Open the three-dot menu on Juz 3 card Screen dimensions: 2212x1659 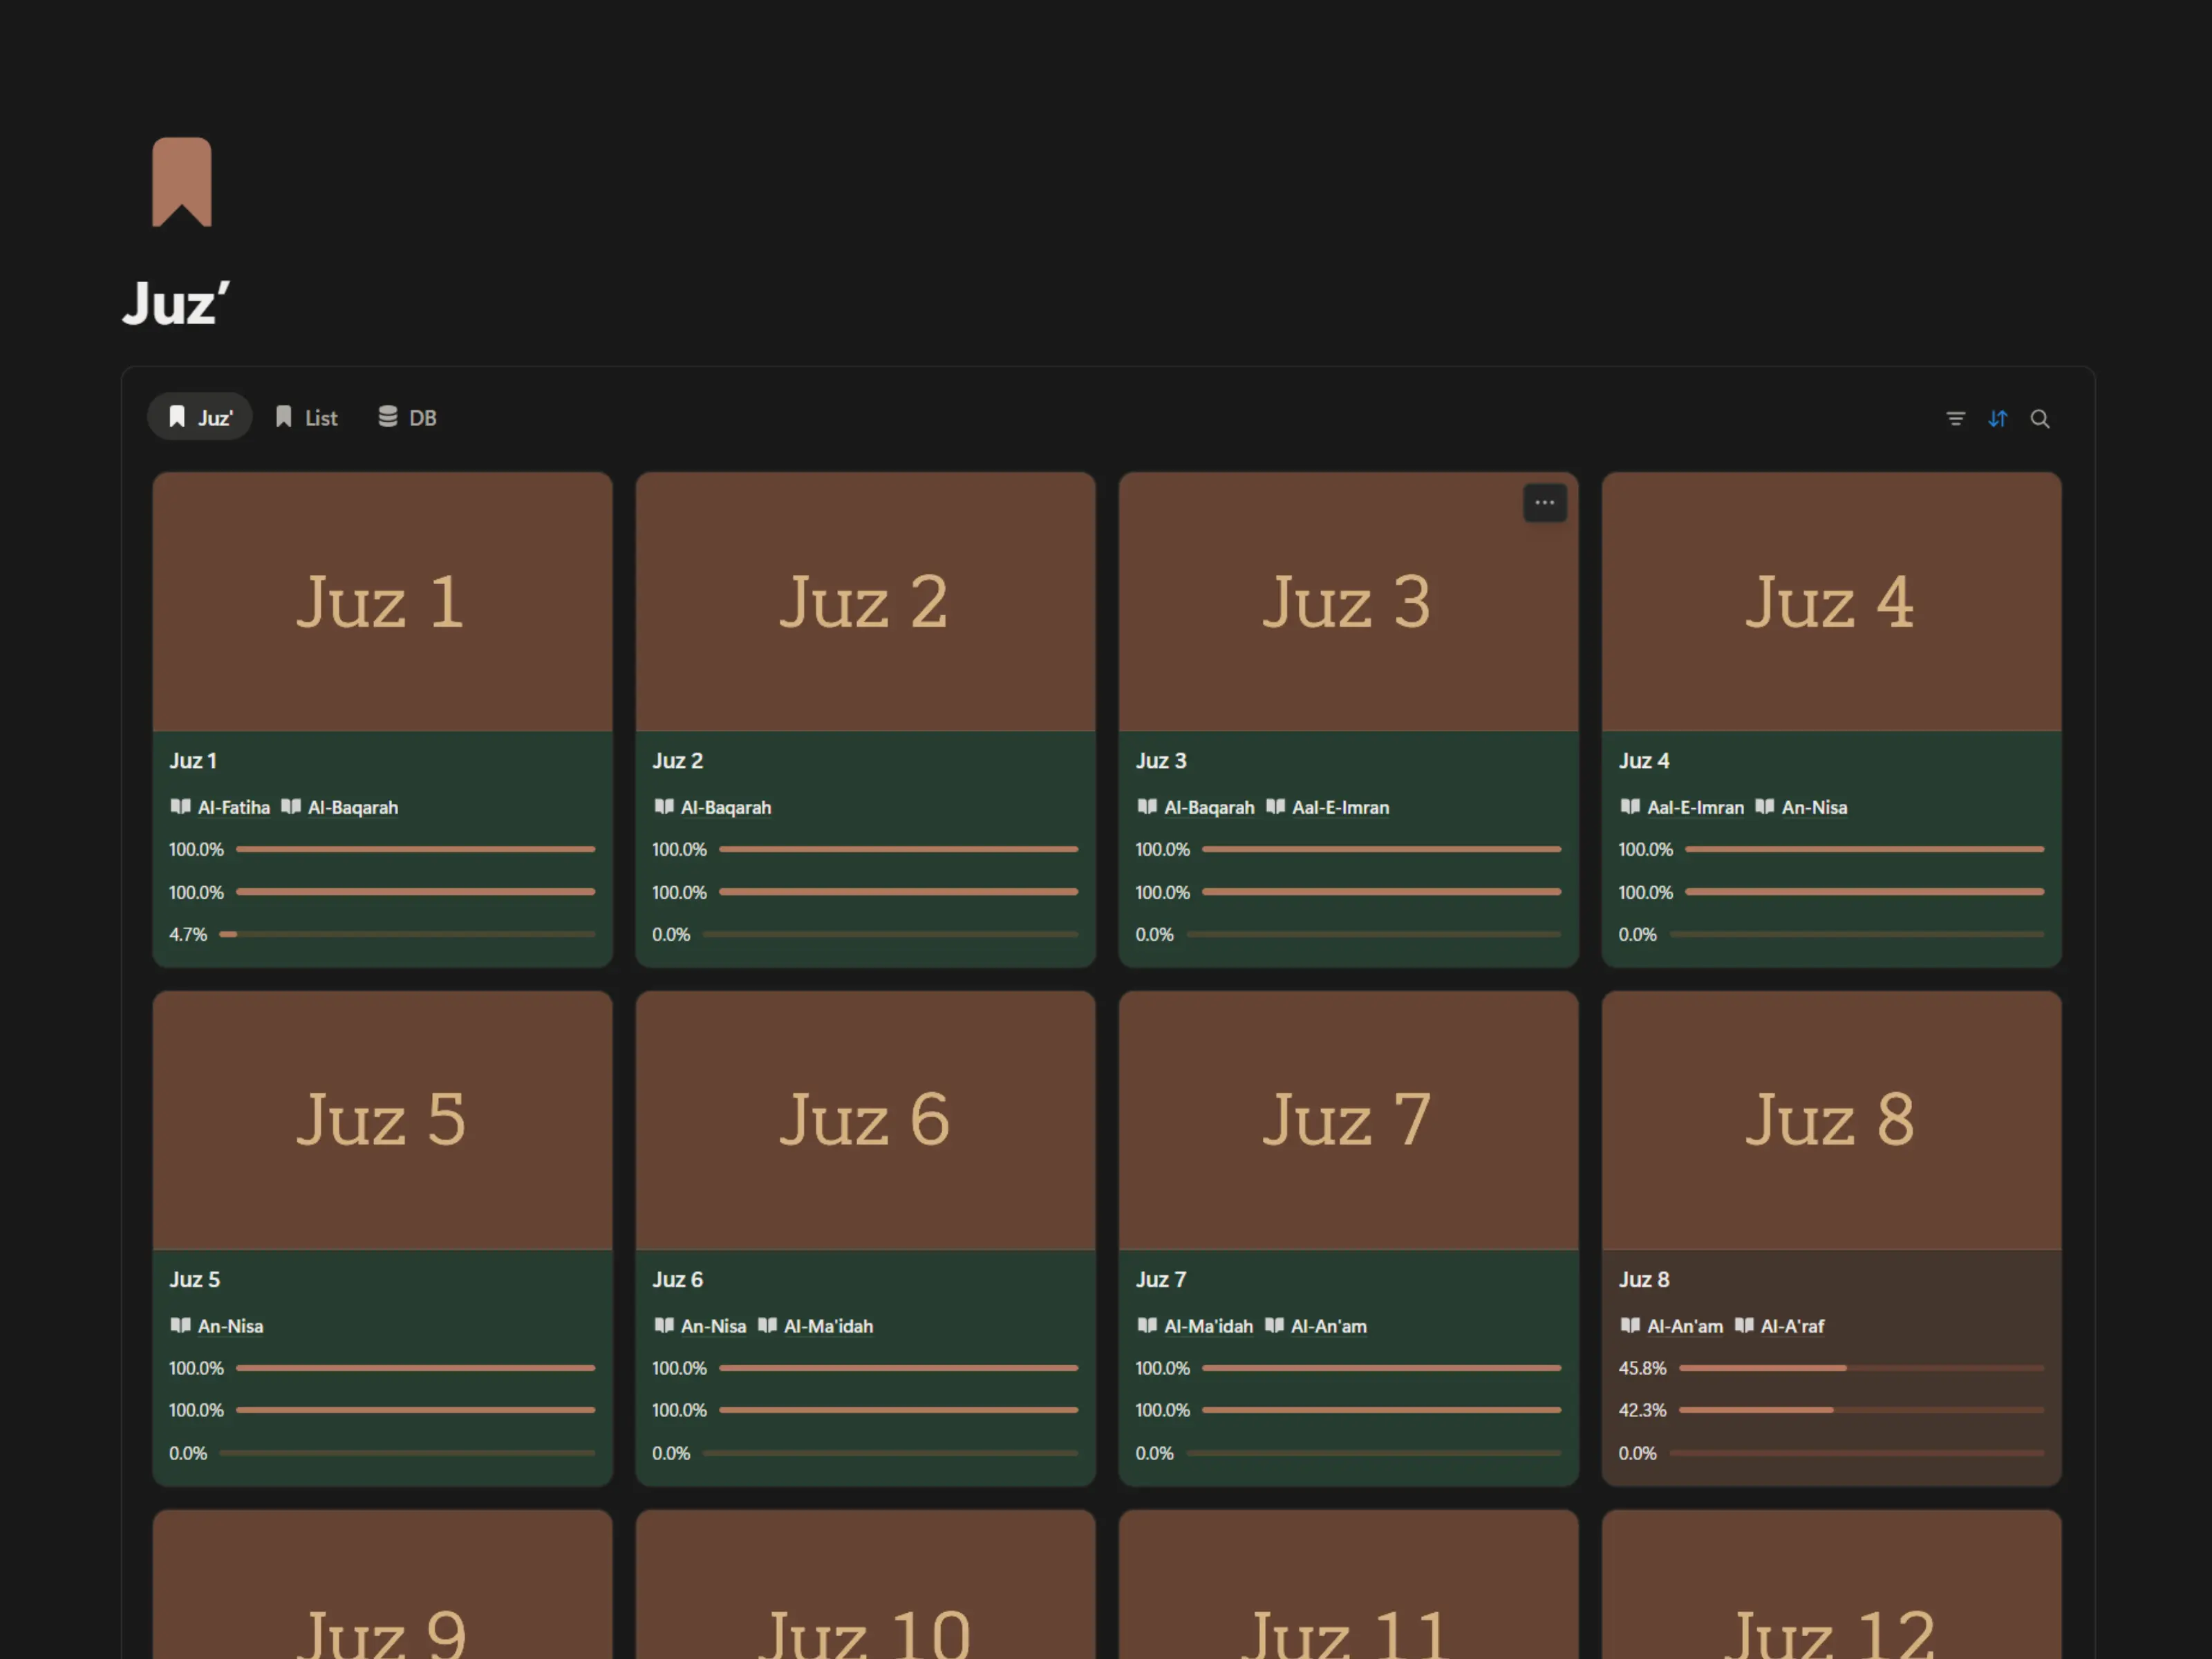pos(1544,503)
